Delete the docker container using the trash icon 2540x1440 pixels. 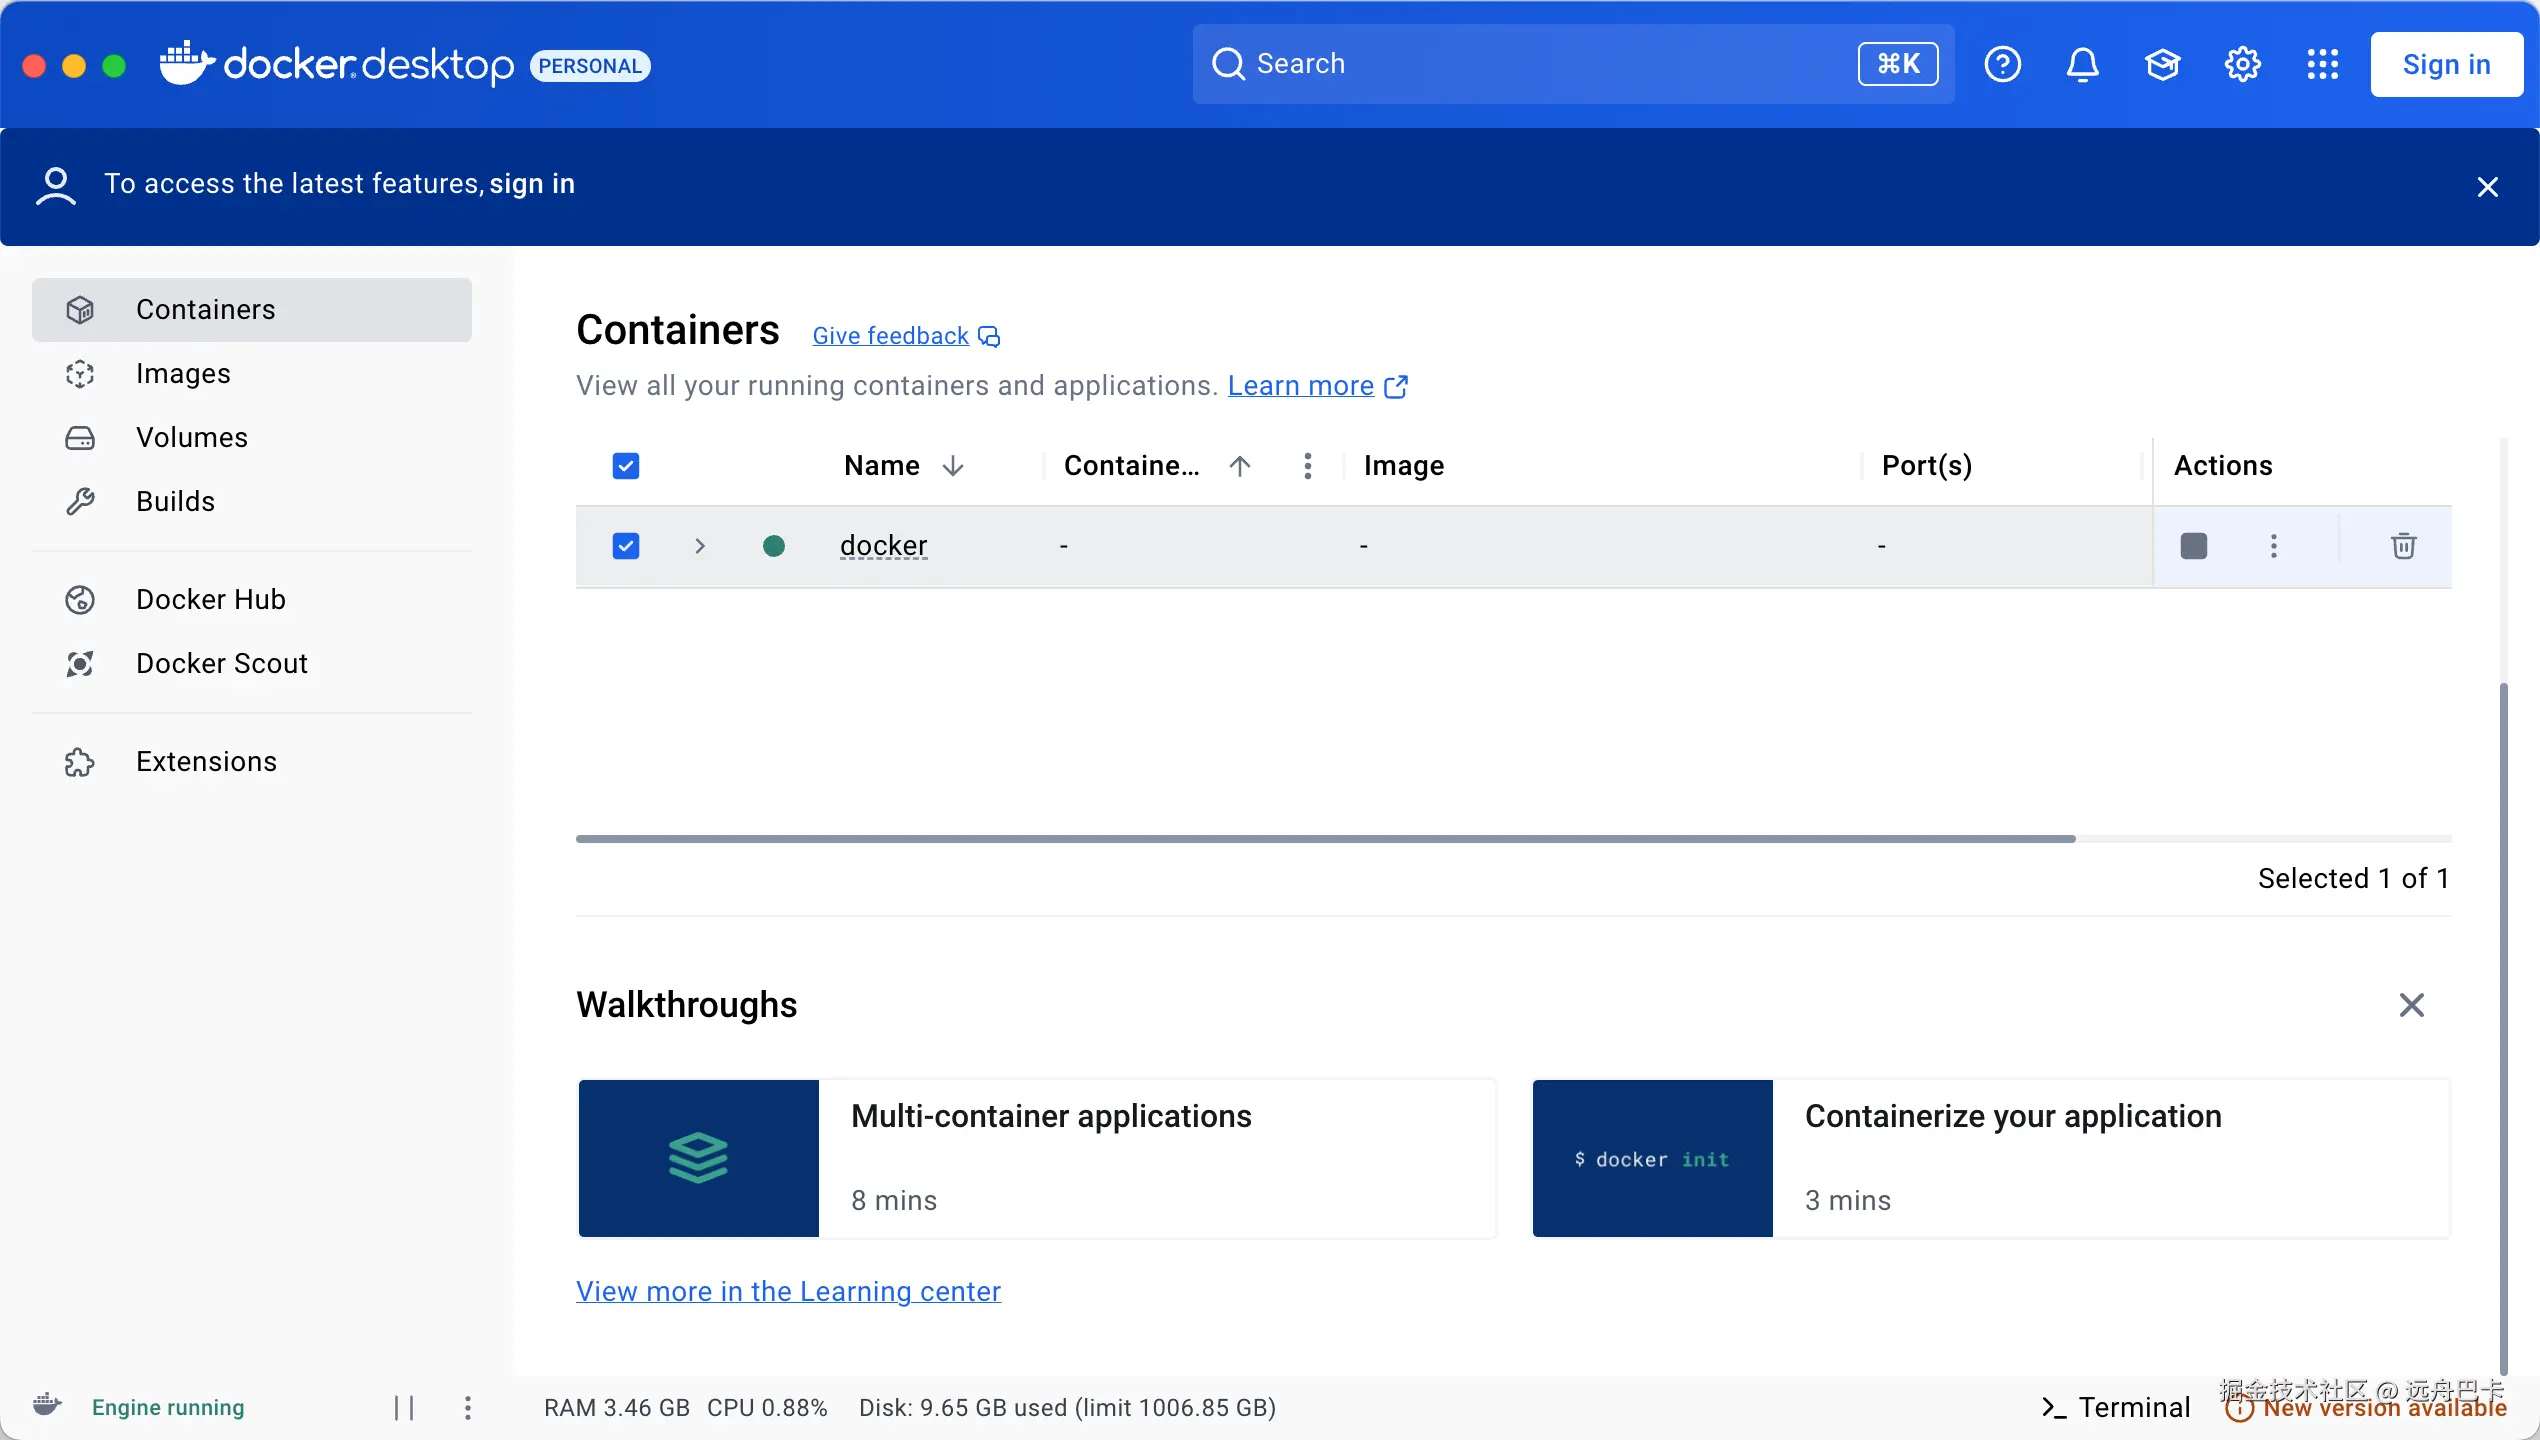tap(2403, 546)
